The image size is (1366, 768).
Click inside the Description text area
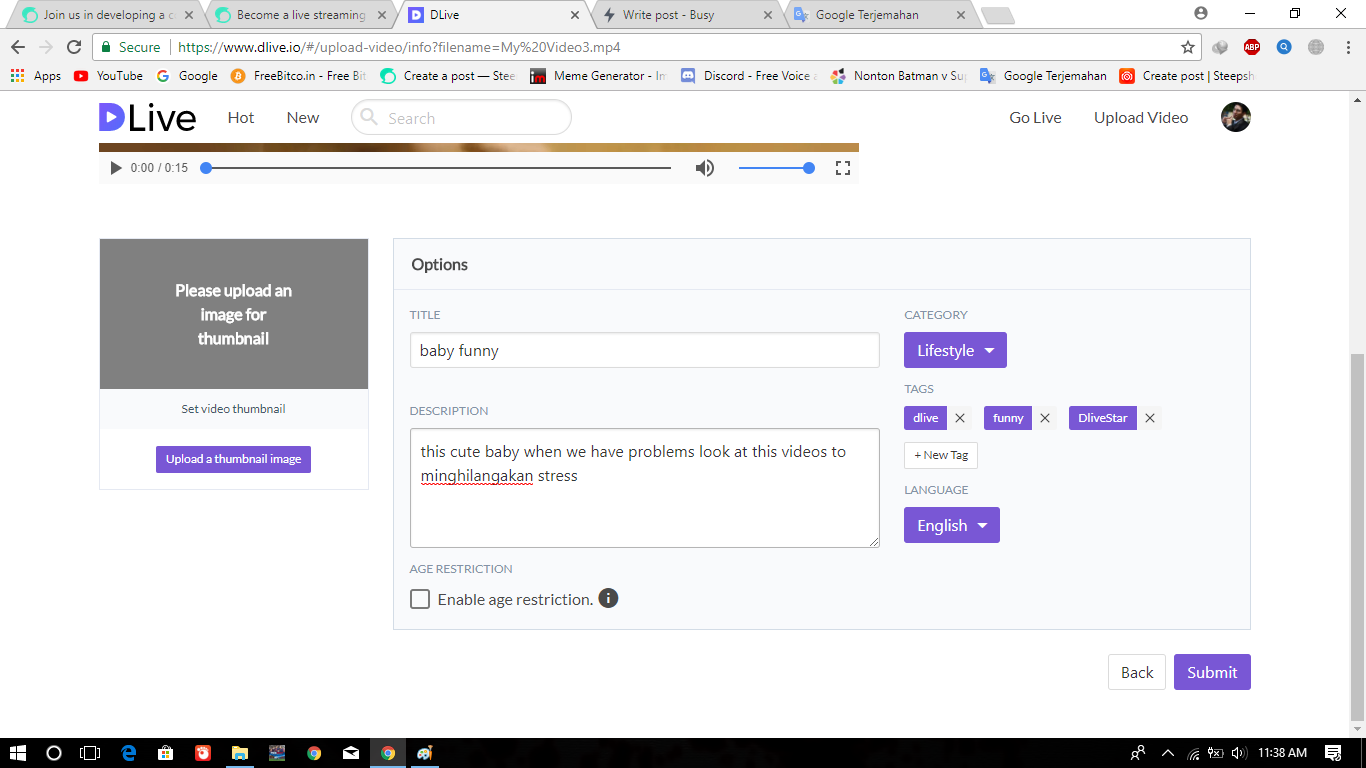(645, 488)
